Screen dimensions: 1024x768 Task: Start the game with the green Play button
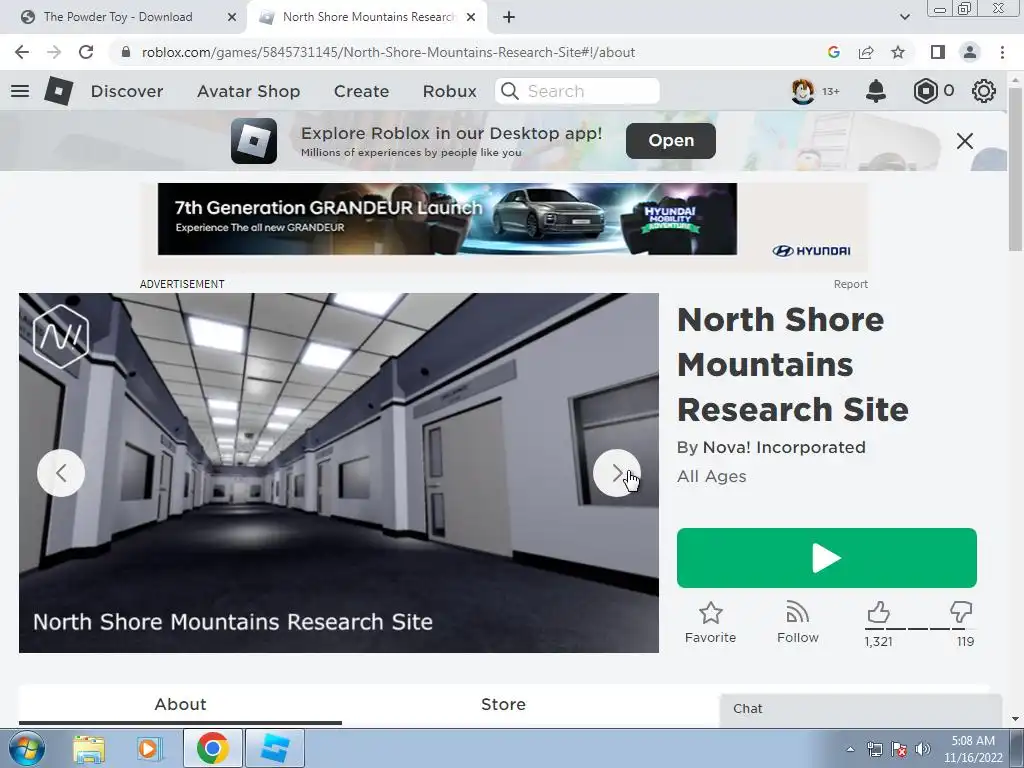pyautogui.click(x=827, y=558)
